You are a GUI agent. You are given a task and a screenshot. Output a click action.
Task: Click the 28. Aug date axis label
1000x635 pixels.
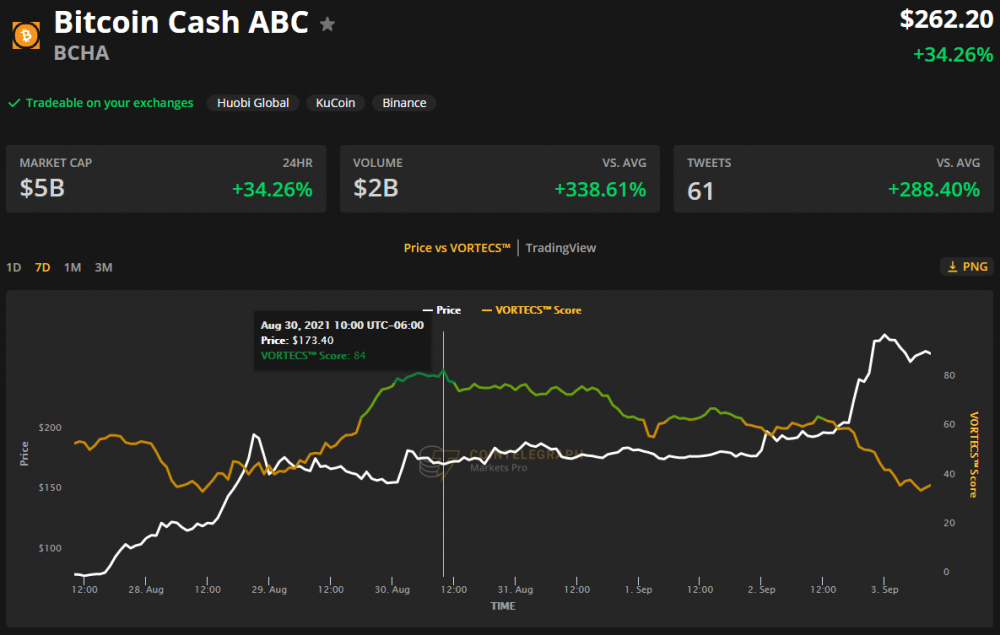(145, 590)
